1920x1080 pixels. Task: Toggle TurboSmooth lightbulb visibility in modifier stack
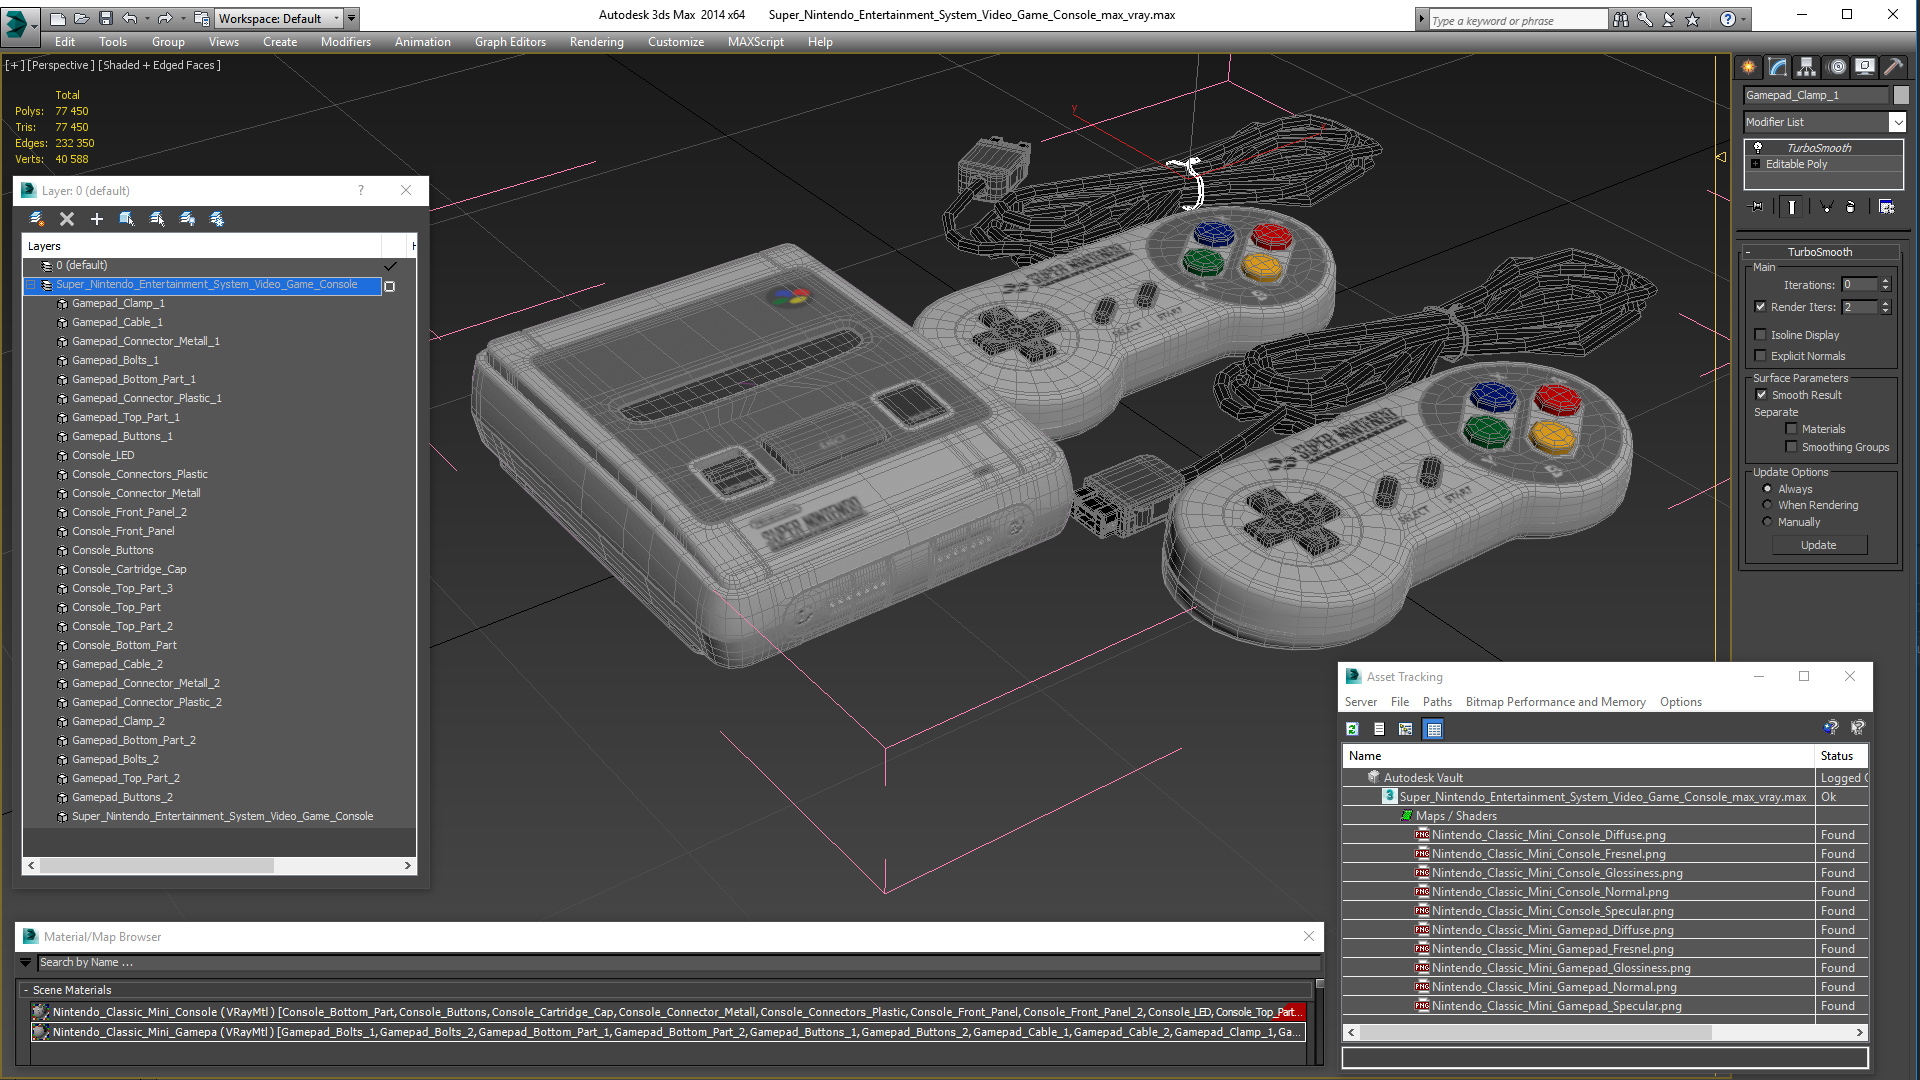coord(1757,148)
